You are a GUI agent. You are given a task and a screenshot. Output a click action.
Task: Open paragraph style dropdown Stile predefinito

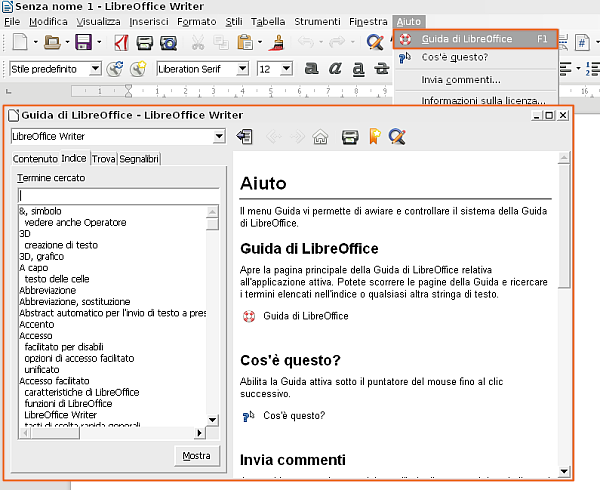[x=95, y=69]
